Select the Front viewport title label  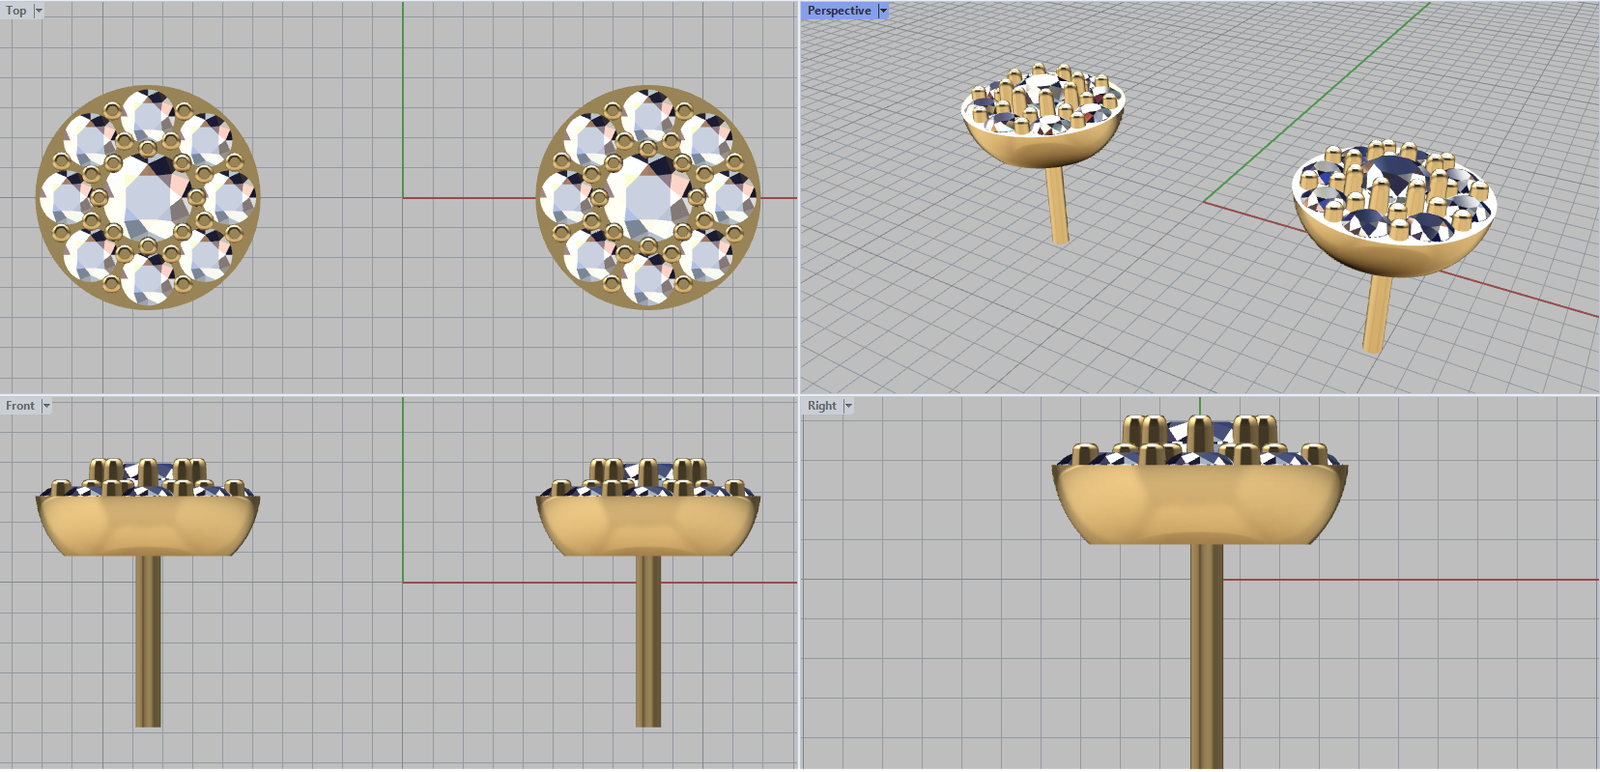19,406
